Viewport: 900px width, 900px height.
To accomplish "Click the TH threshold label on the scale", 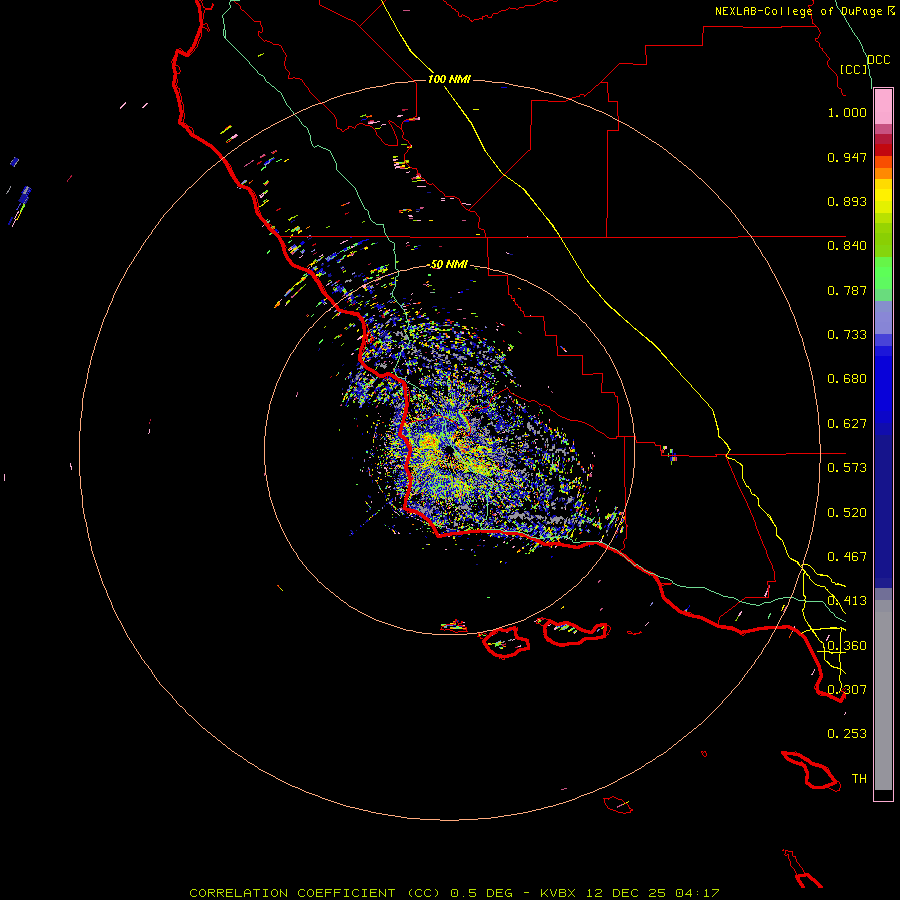I will [x=859, y=779].
